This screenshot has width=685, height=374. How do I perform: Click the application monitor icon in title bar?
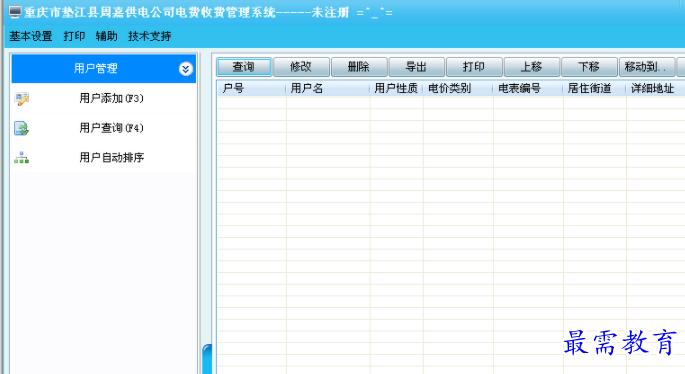click(15, 12)
